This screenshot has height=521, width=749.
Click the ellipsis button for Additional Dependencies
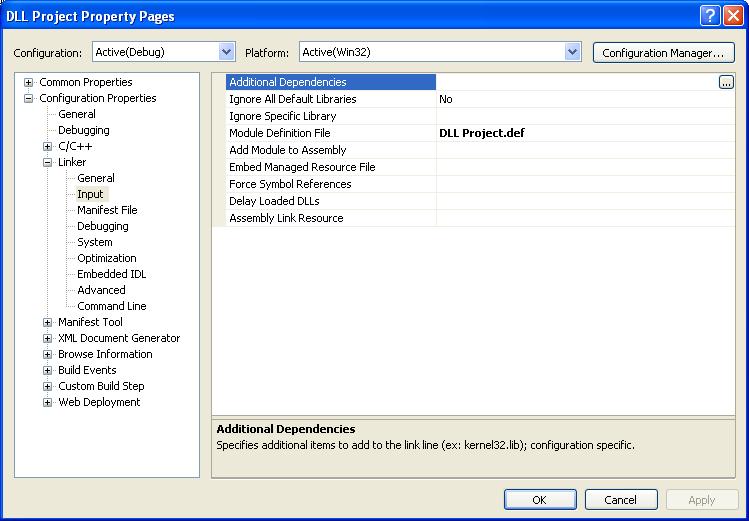pyautogui.click(x=726, y=83)
